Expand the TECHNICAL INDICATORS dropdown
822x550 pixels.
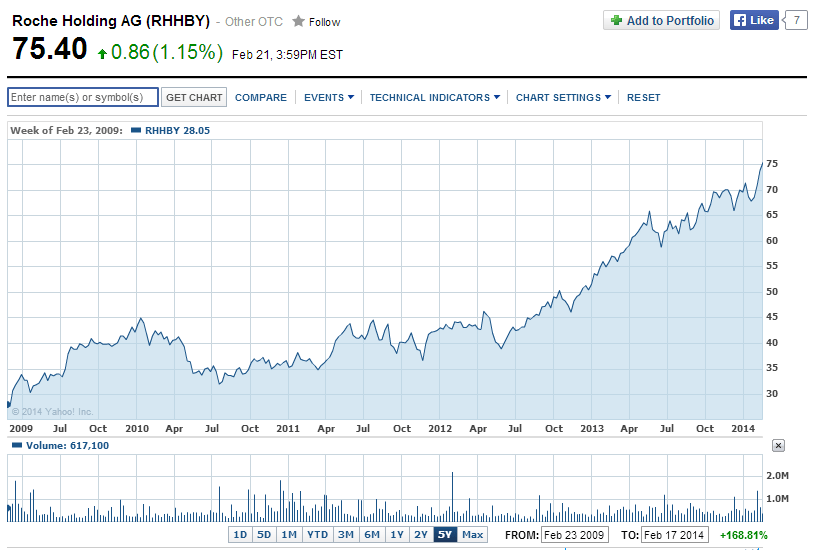tap(435, 98)
